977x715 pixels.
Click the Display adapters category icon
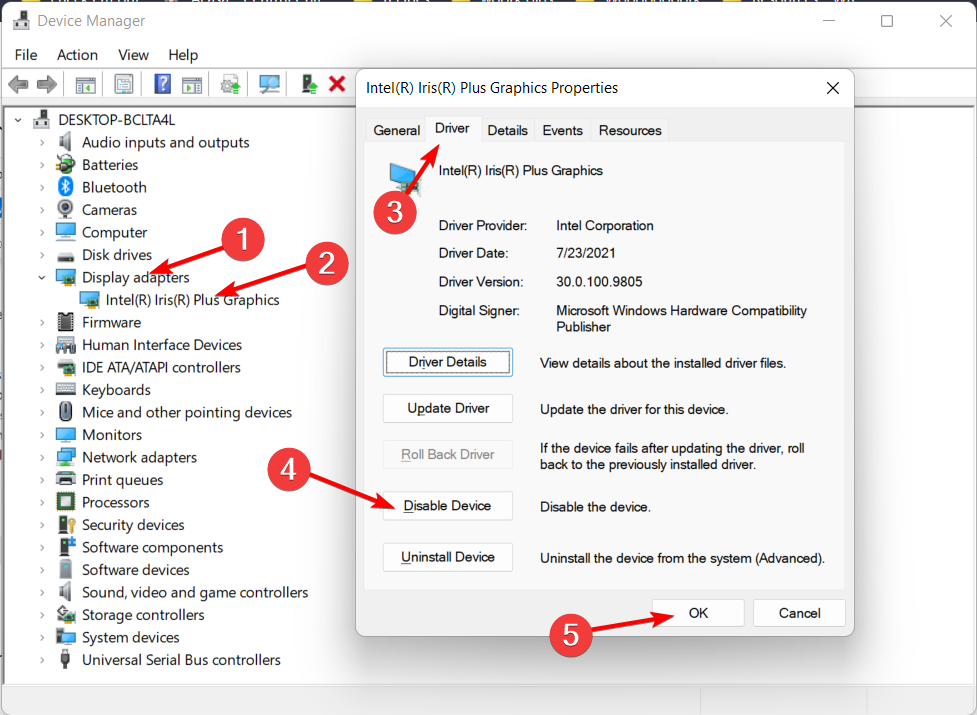click(x=65, y=277)
